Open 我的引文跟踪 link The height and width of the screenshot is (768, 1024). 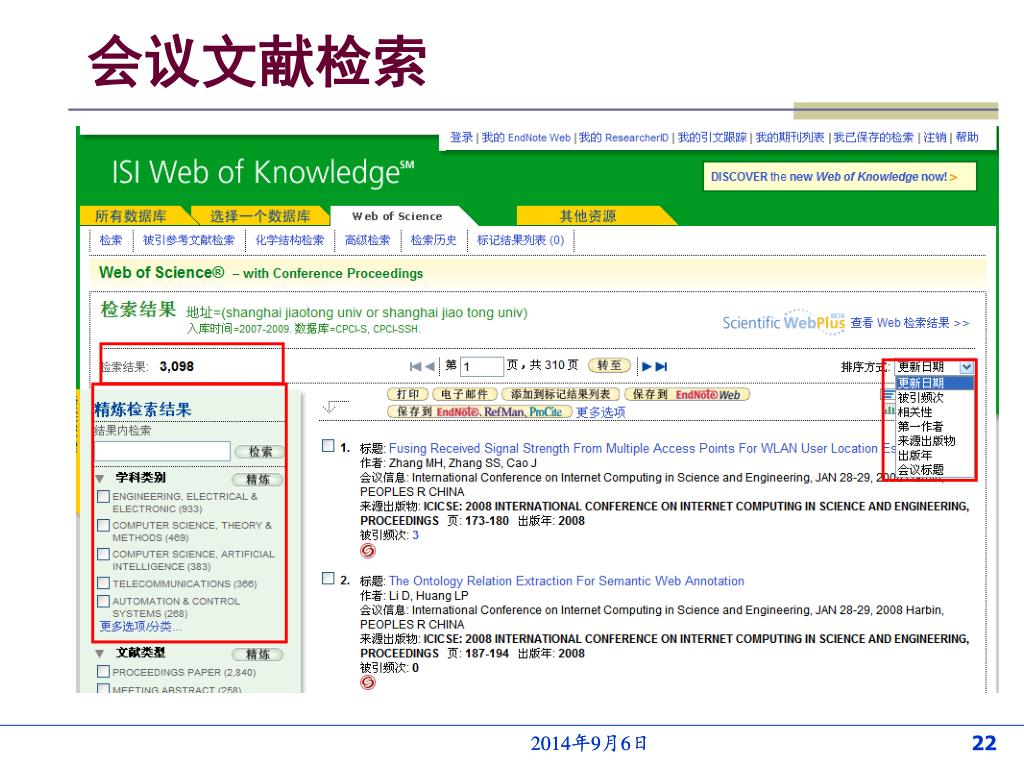712,137
